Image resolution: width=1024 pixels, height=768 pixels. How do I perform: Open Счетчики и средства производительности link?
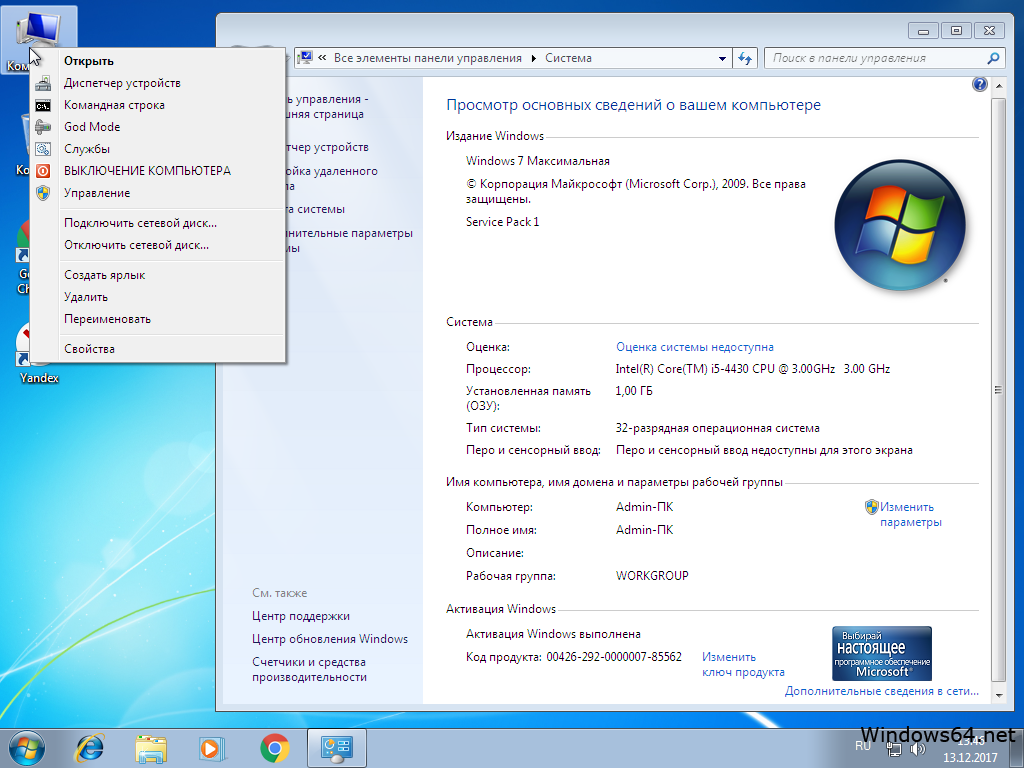(310, 669)
